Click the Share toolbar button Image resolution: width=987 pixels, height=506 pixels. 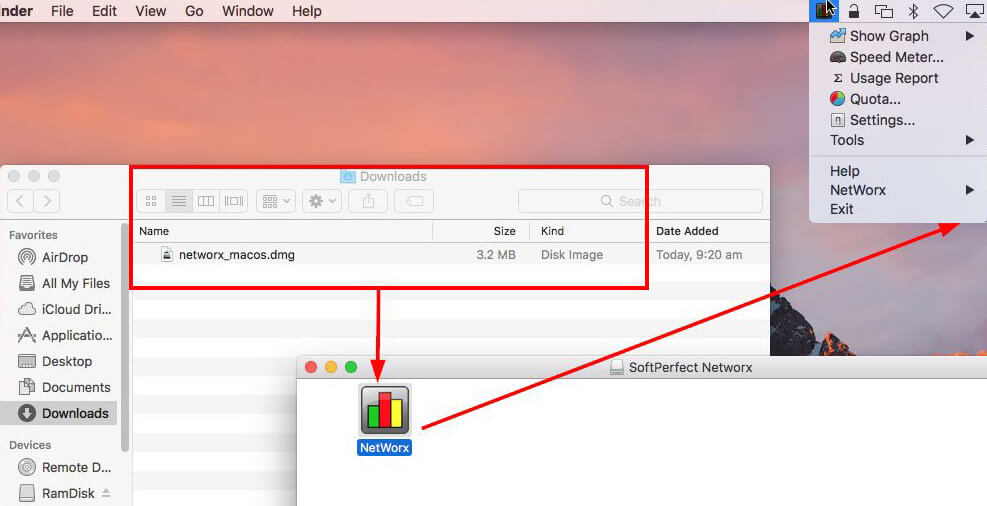[x=368, y=201]
